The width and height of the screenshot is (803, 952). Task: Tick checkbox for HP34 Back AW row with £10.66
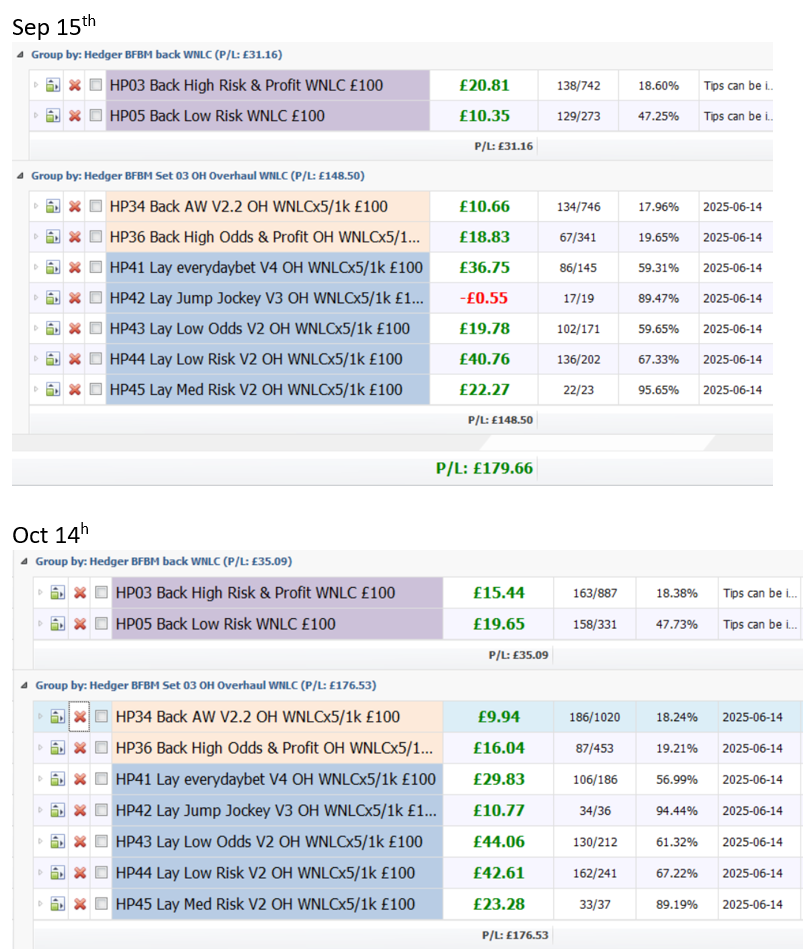coord(95,207)
